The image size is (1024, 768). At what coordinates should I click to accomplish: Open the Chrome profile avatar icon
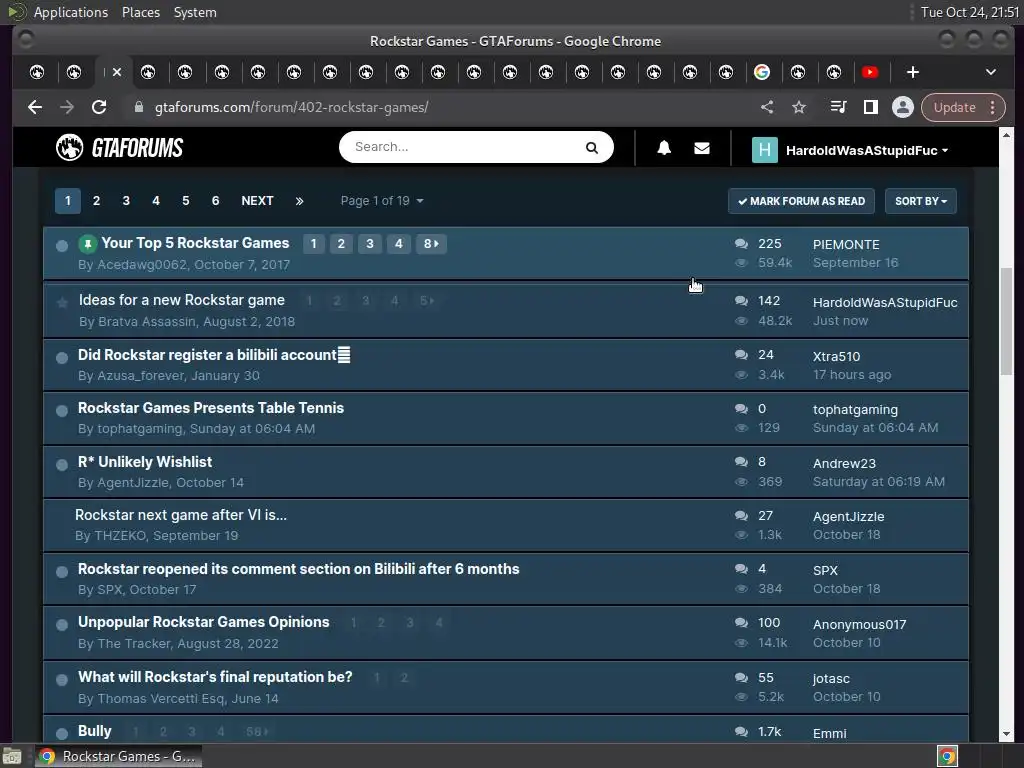click(903, 107)
